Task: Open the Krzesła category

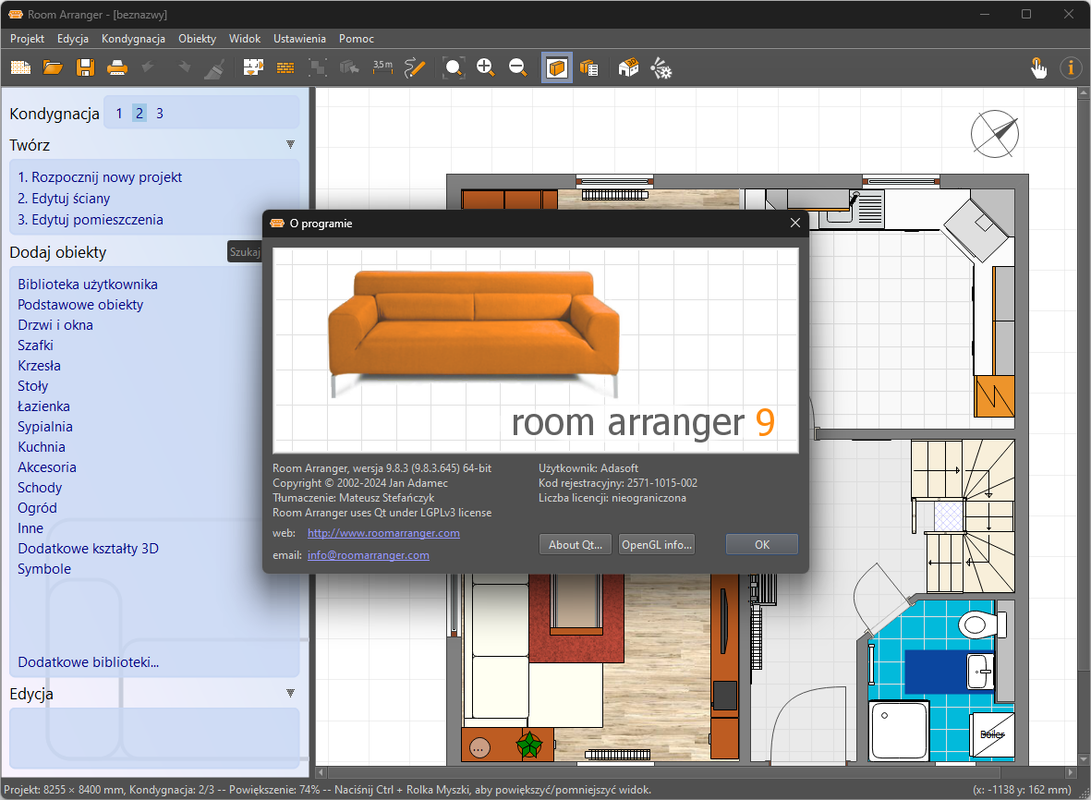Action: 39,365
